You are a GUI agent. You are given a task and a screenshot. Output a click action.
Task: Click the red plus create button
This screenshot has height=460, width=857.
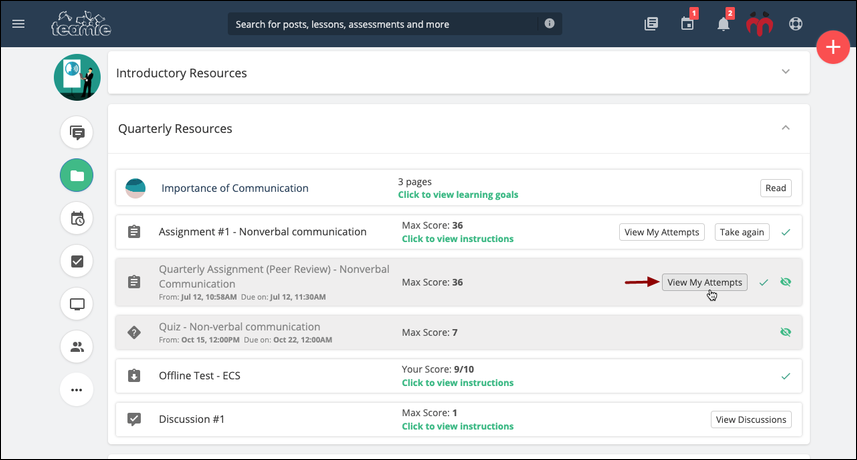(x=833, y=48)
